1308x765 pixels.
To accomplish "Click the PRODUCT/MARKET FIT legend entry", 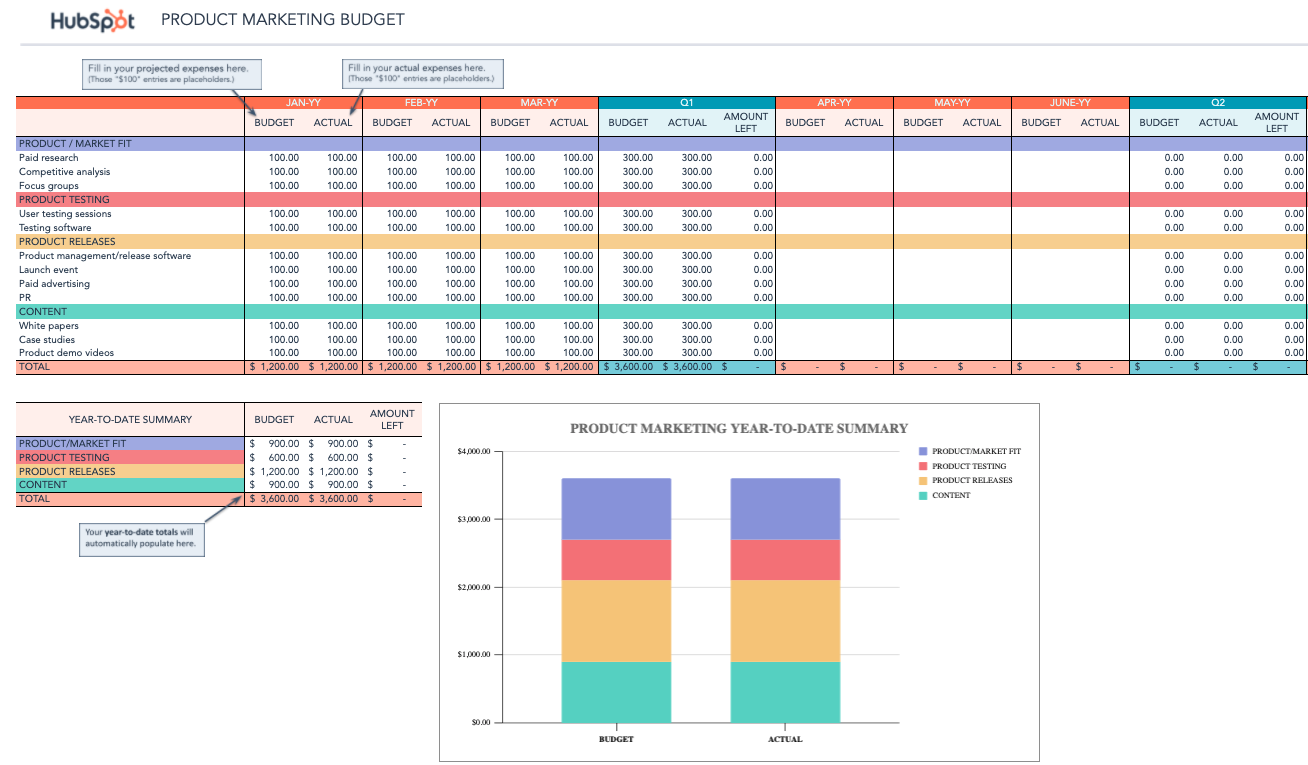I will (970, 451).
